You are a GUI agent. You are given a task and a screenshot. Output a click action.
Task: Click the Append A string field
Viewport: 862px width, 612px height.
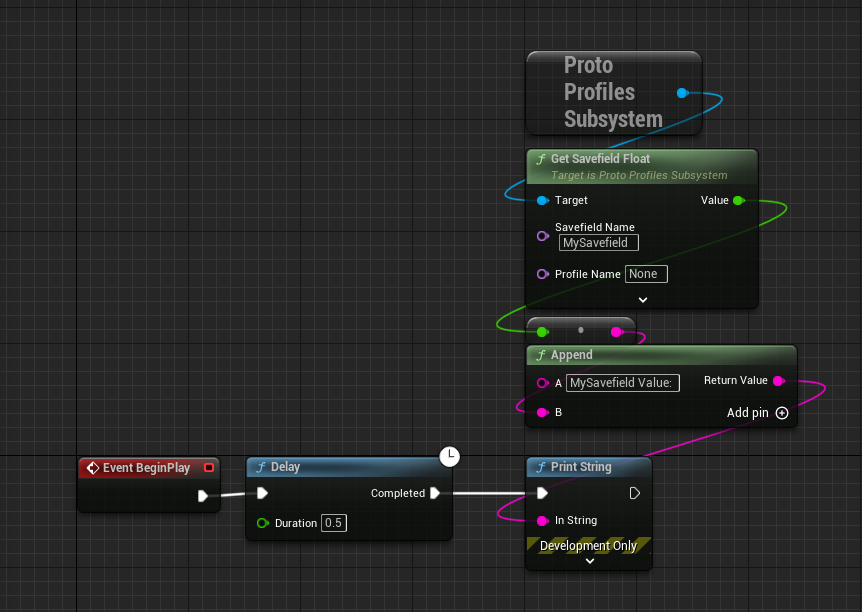[622, 383]
